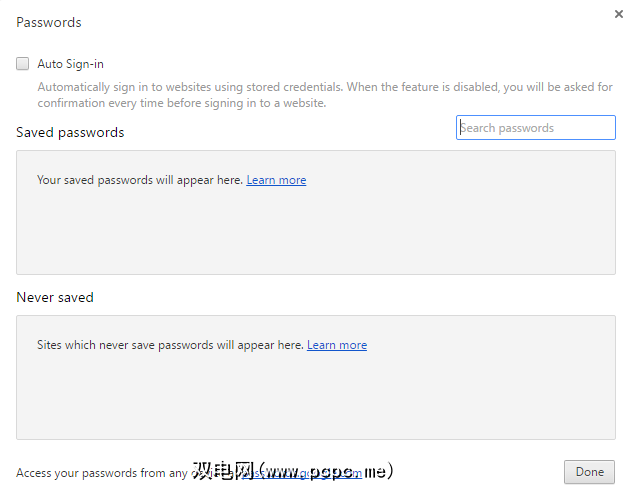
Task: Click the "Saved passwords" section heading
Action: [70, 132]
